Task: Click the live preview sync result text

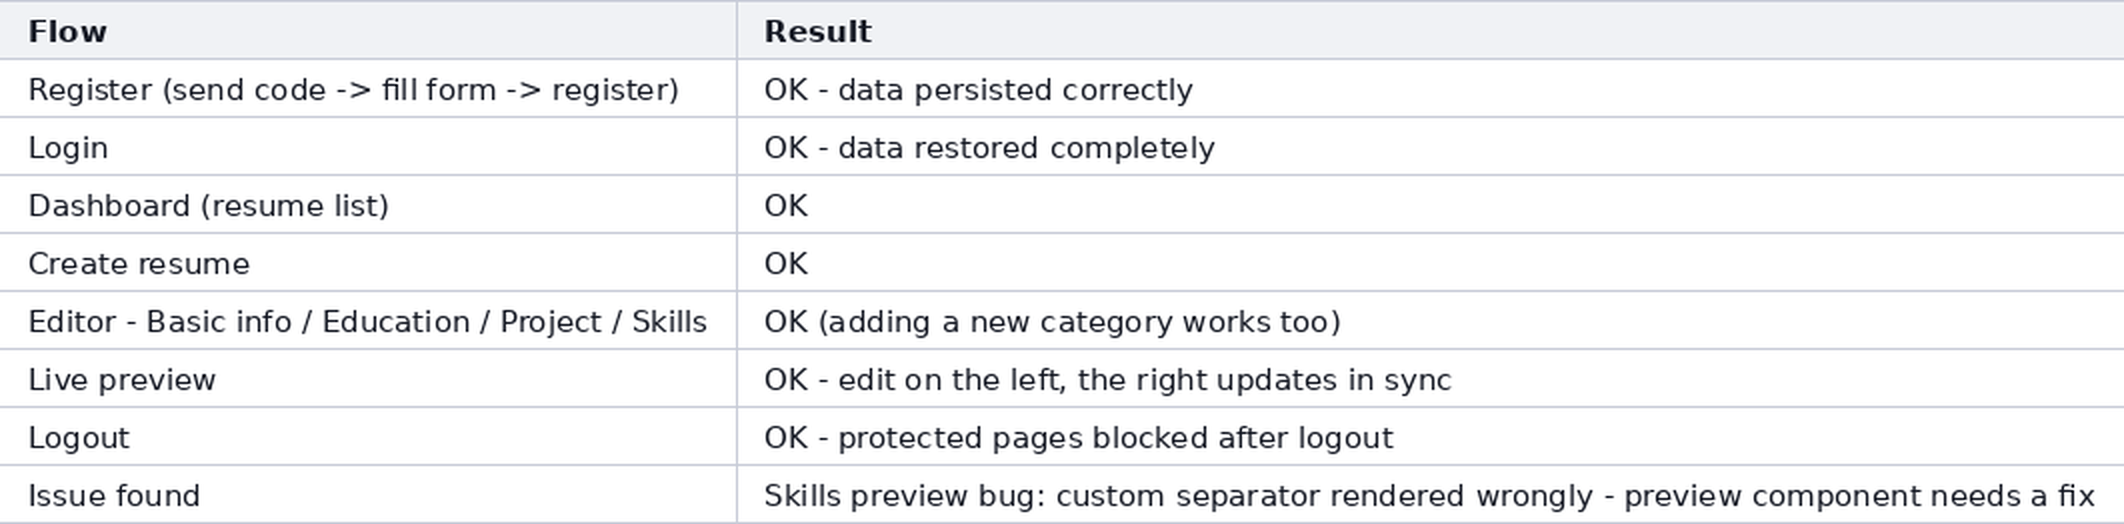Action: pyautogui.click(x=1107, y=380)
